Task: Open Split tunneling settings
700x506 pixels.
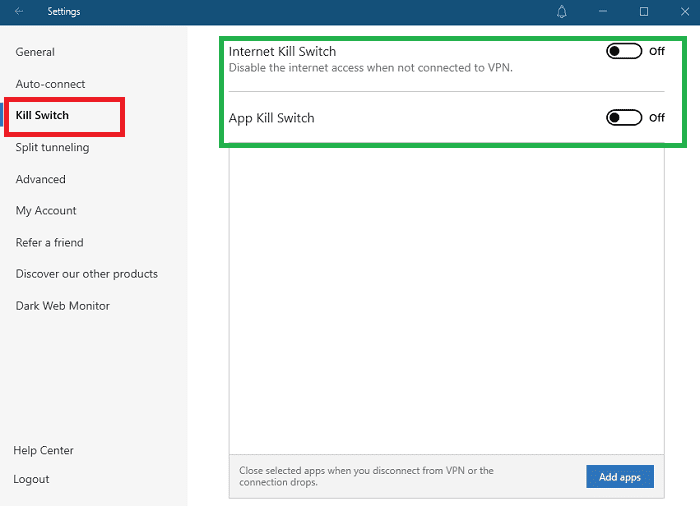Action: pos(52,148)
